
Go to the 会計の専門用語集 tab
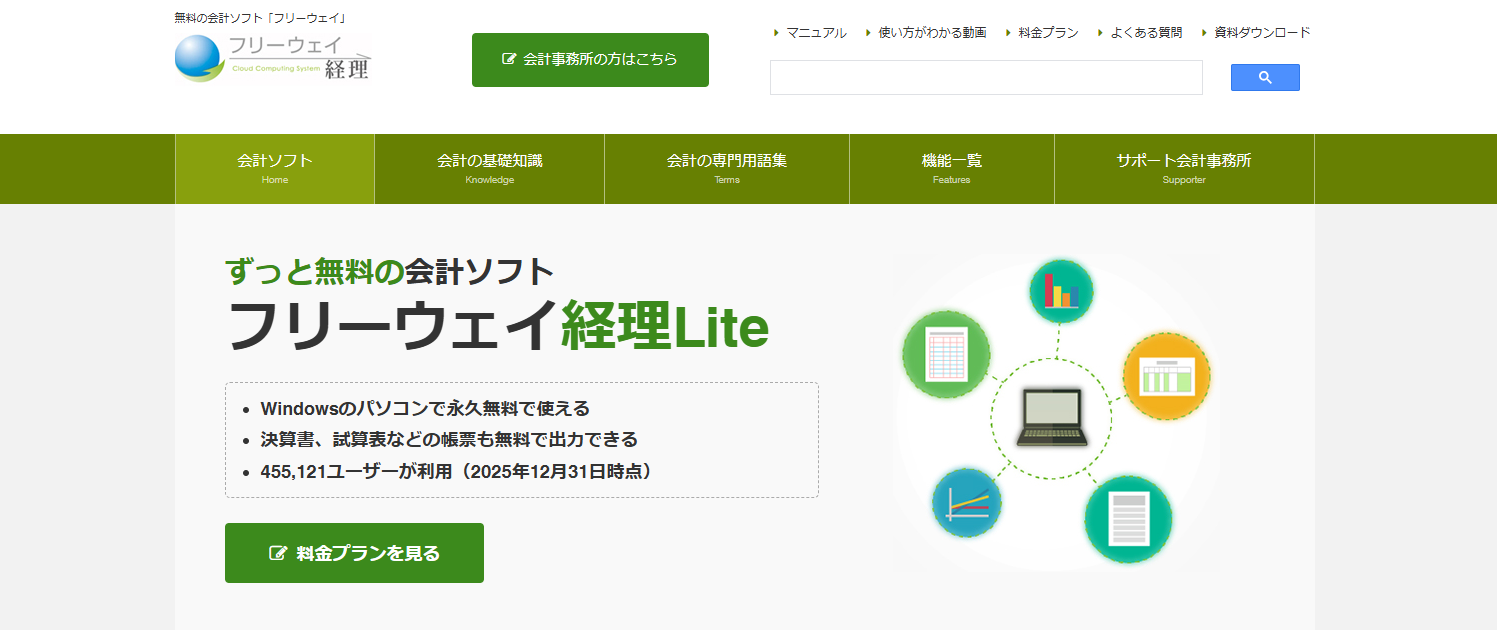tap(727, 168)
